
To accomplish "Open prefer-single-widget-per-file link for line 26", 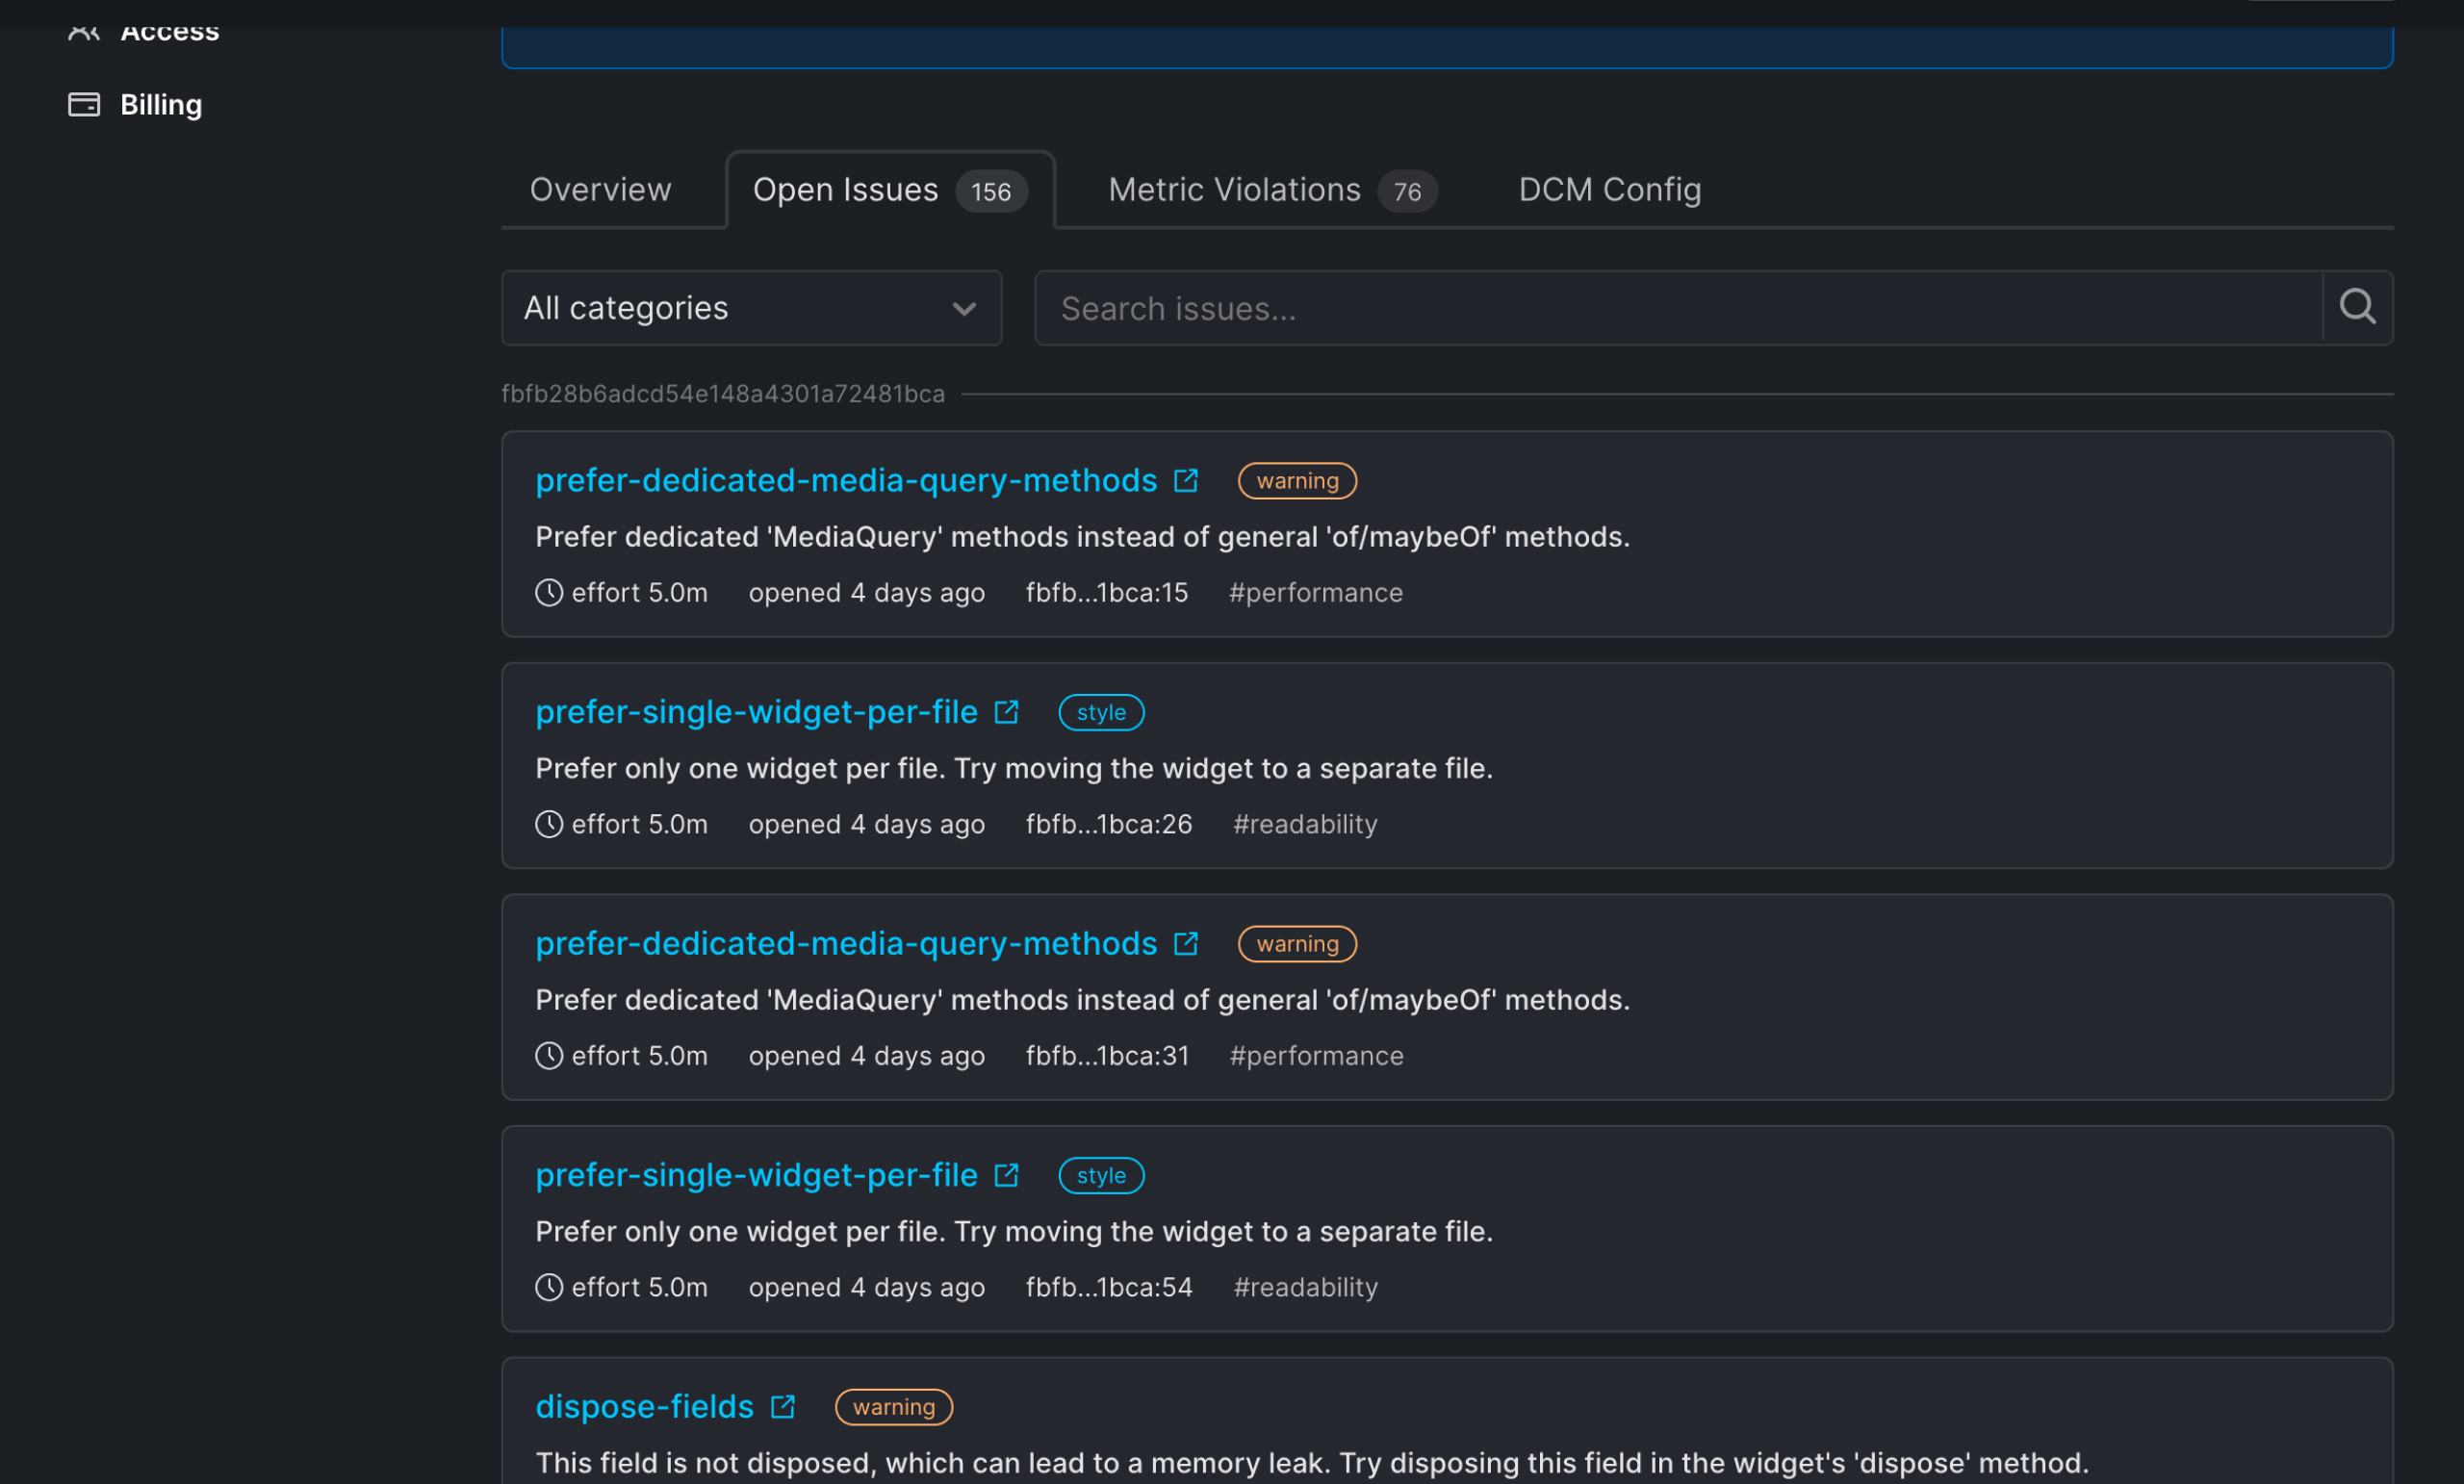I will pyautogui.click(x=756, y=712).
